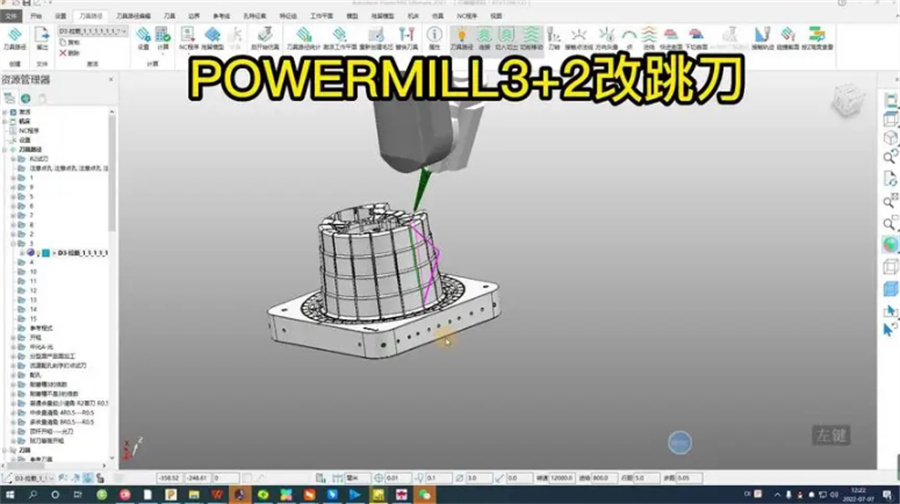Collapse folder 3 in the toolpath tree
This screenshot has height=504, width=900.
tap(13, 243)
